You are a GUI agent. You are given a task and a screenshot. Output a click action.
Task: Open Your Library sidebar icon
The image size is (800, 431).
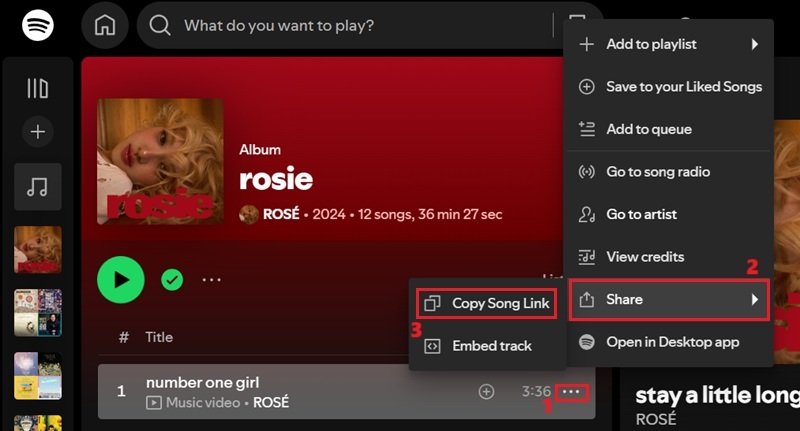pyautogui.click(x=38, y=88)
